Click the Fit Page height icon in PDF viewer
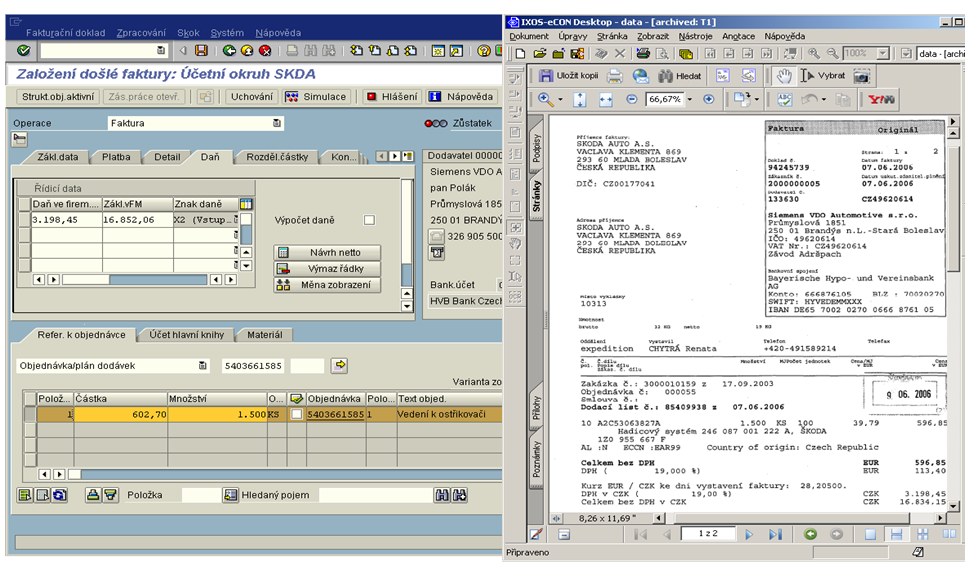Image resolution: width=970 pixels, height=563 pixels. 580,99
